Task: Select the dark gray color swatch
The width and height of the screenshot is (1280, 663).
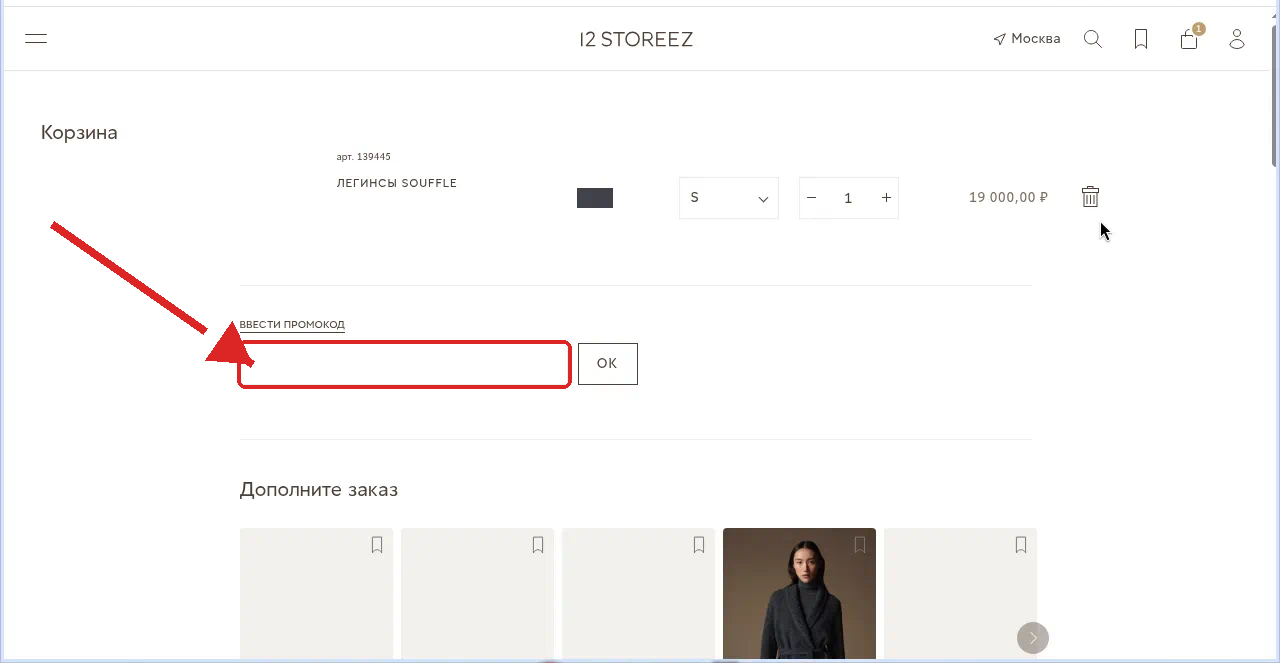Action: [x=595, y=198]
